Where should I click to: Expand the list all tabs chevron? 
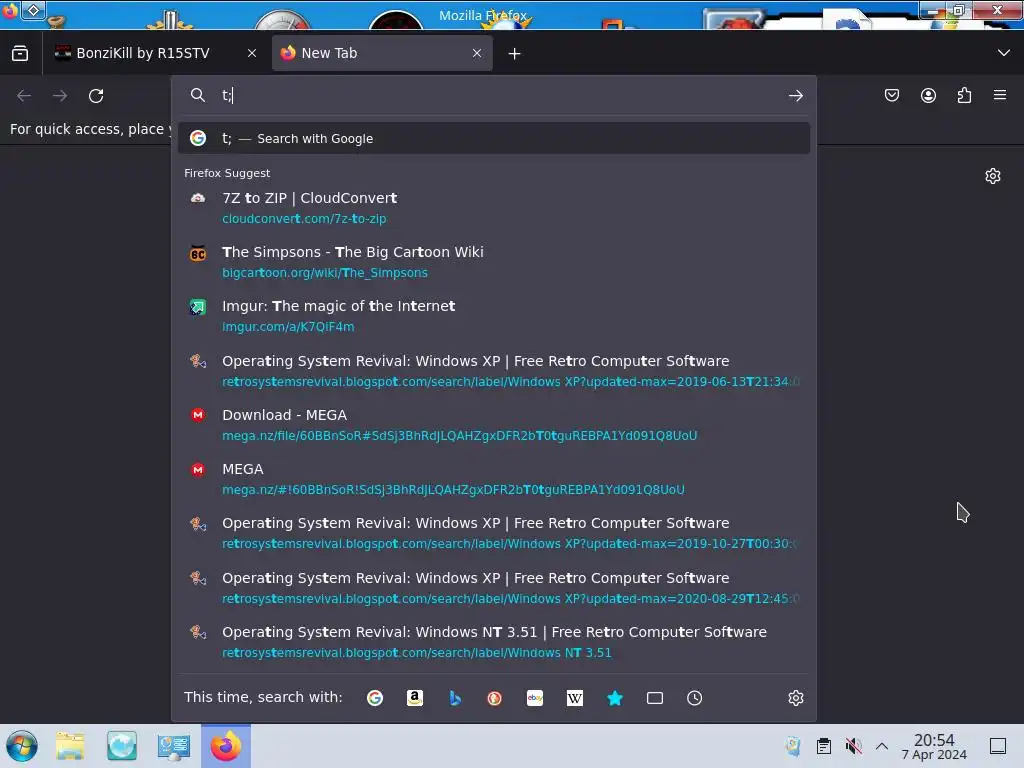pyautogui.click(x=1004, y=53)
